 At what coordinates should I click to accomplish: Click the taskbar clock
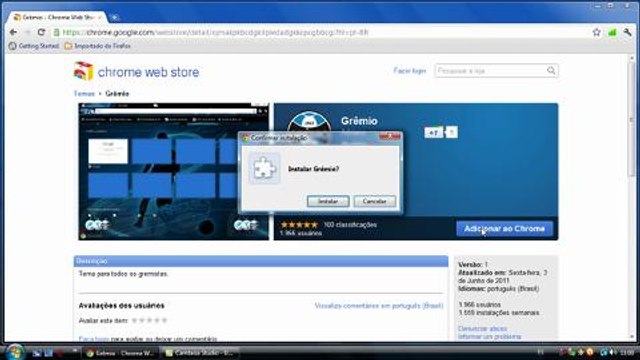627,352
